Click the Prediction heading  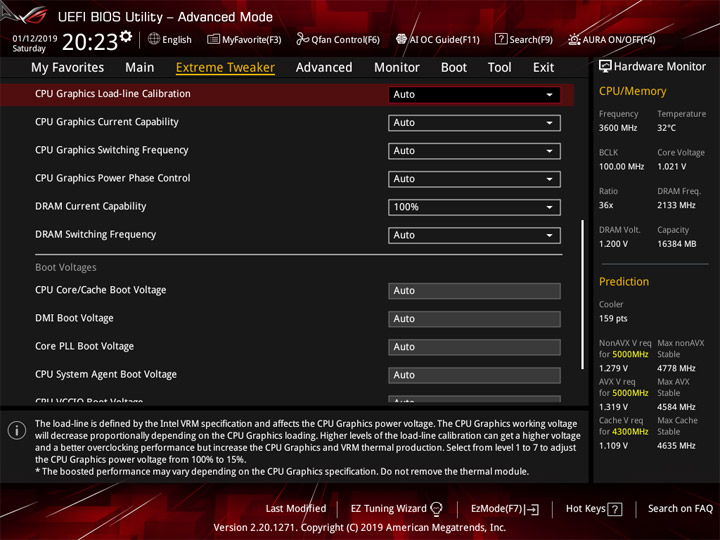[x=624, y=281]
